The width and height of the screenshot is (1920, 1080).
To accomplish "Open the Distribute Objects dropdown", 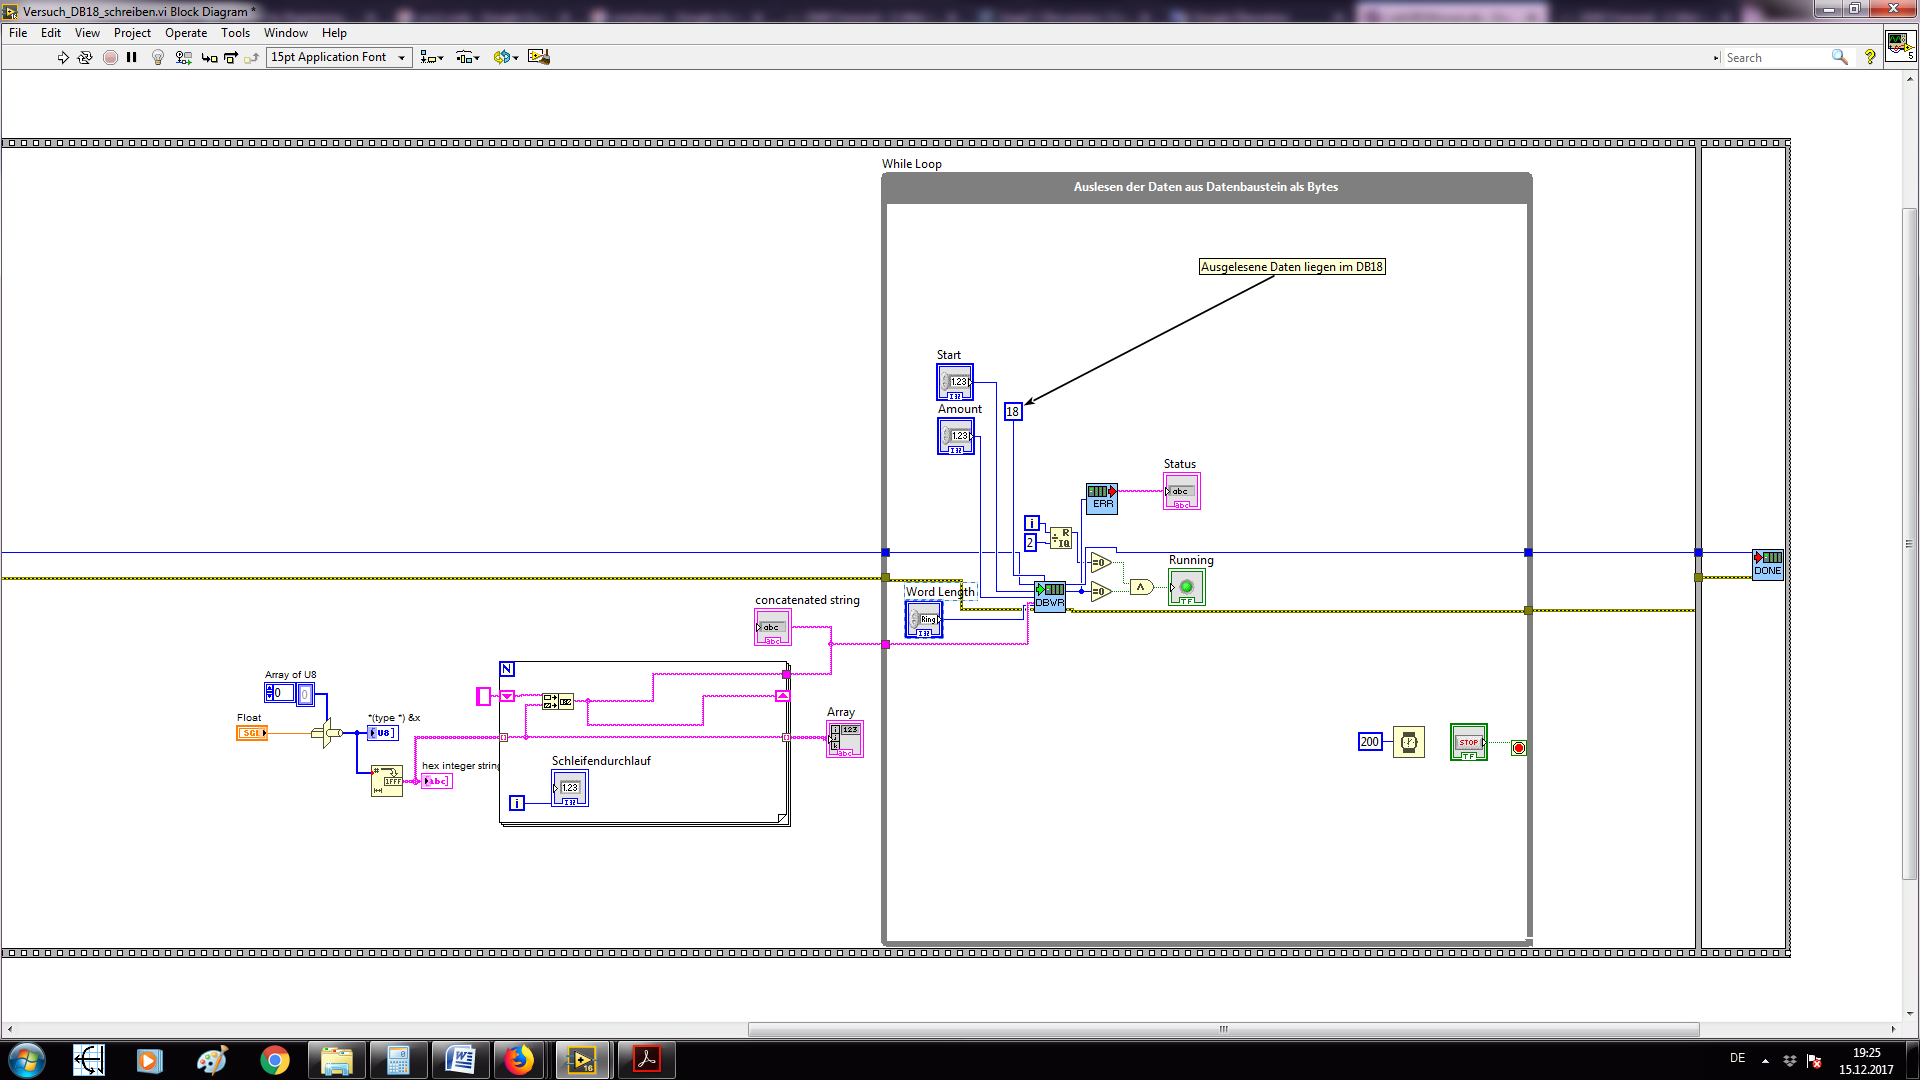I will (x=468, y=58).
